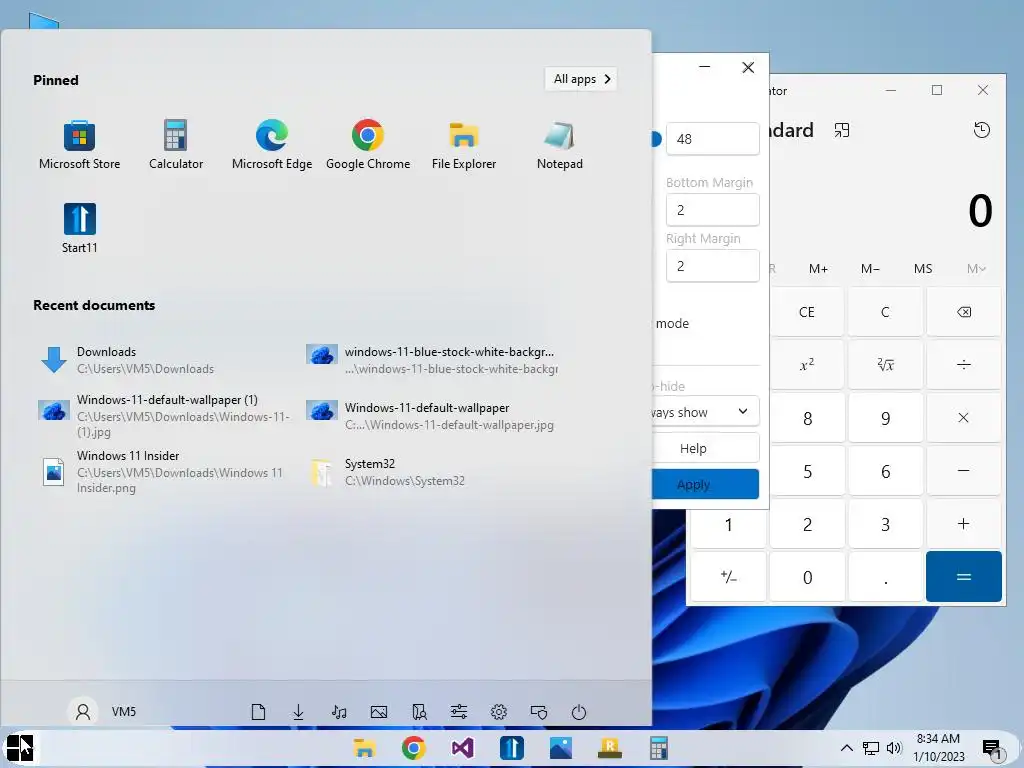Open Settings gear icon in Start footer
This screenshot has width=1024, height=768.
click(499, 712)
